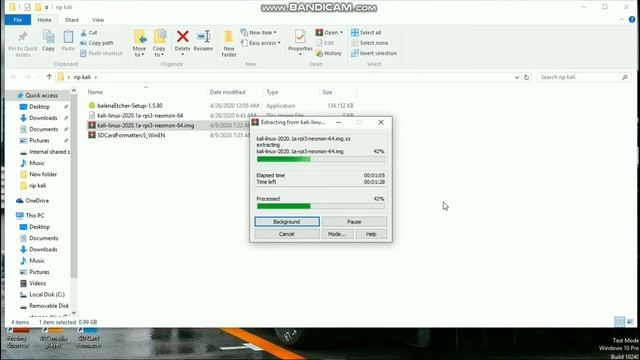Click History in ribbon
Image resolution: width=640 pixels, height=360 pixels.
329,53
